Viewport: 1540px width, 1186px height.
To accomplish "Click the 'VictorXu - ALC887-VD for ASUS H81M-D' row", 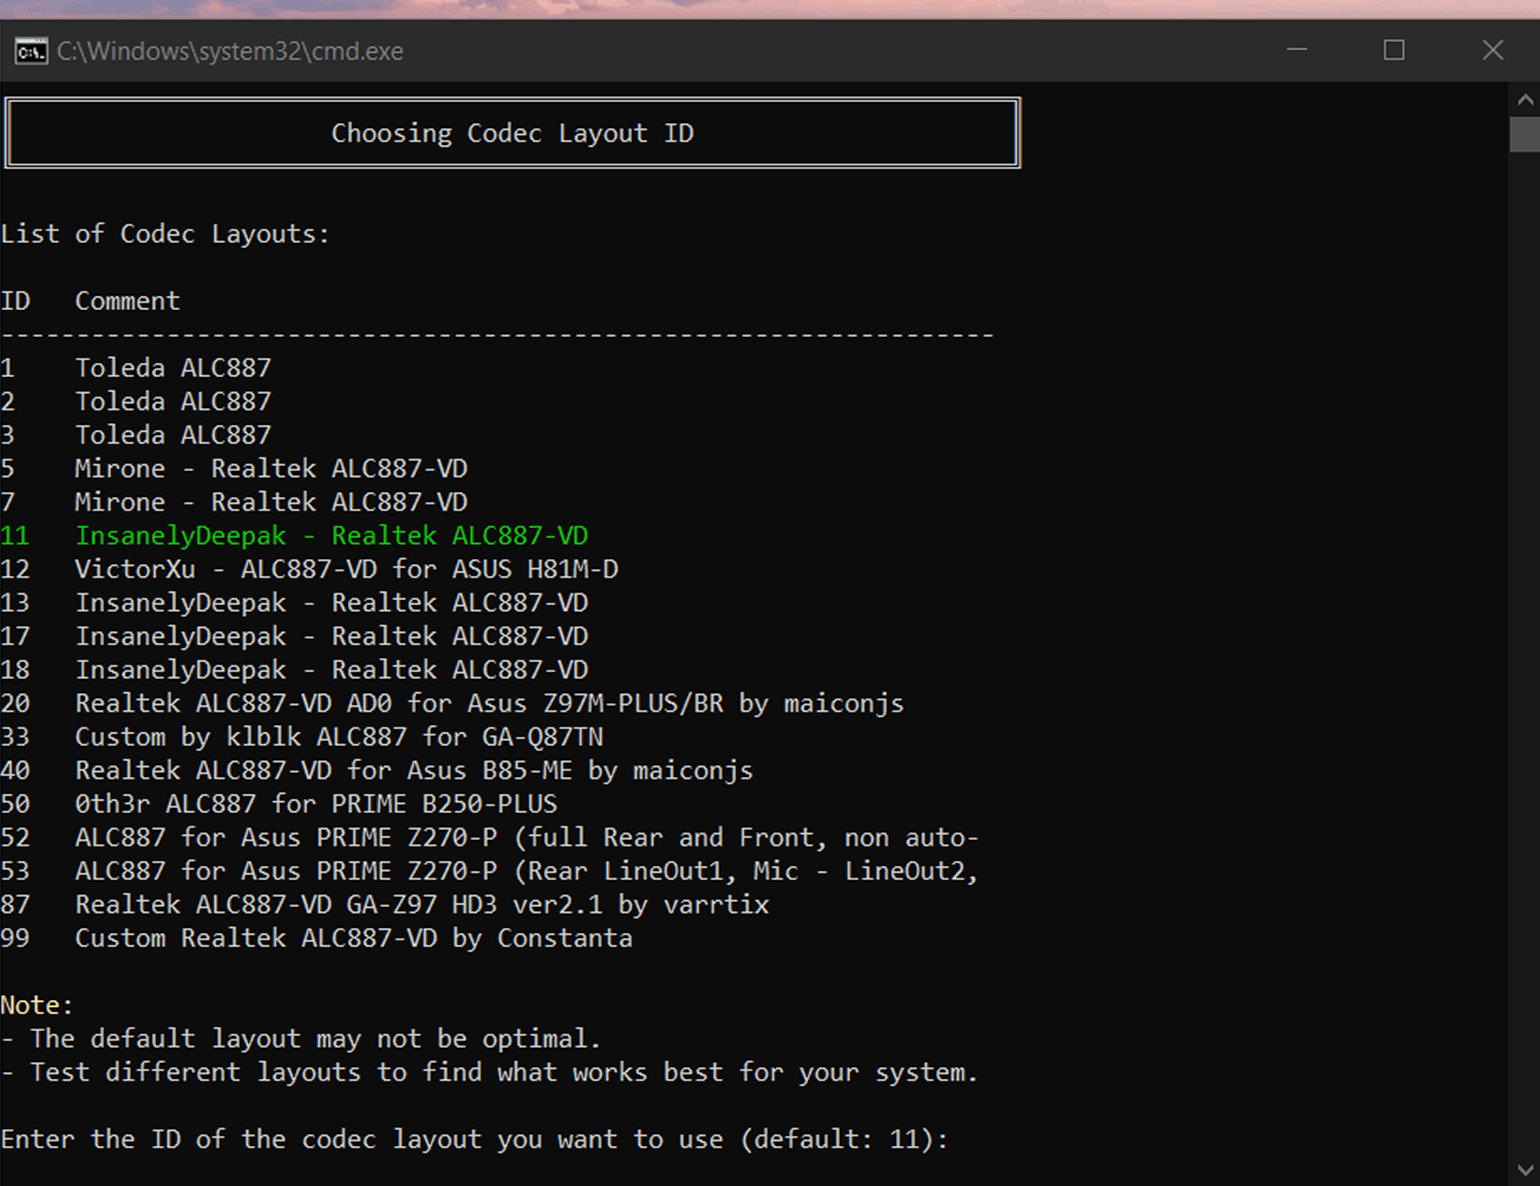I will click(309, 569).
